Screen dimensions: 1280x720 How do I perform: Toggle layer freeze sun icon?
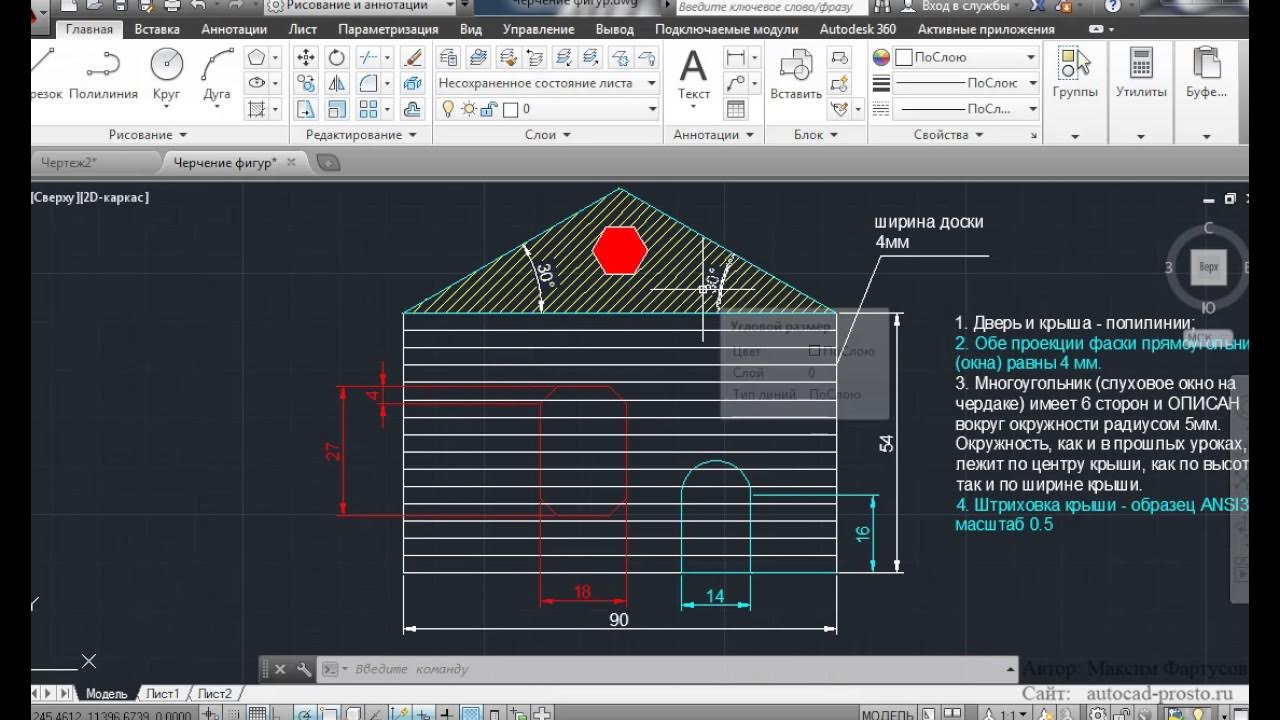tap(470, 109)
